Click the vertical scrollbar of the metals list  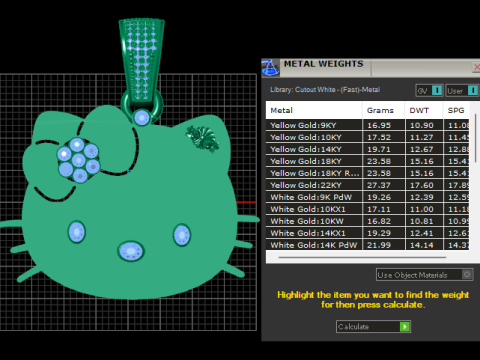475,138
